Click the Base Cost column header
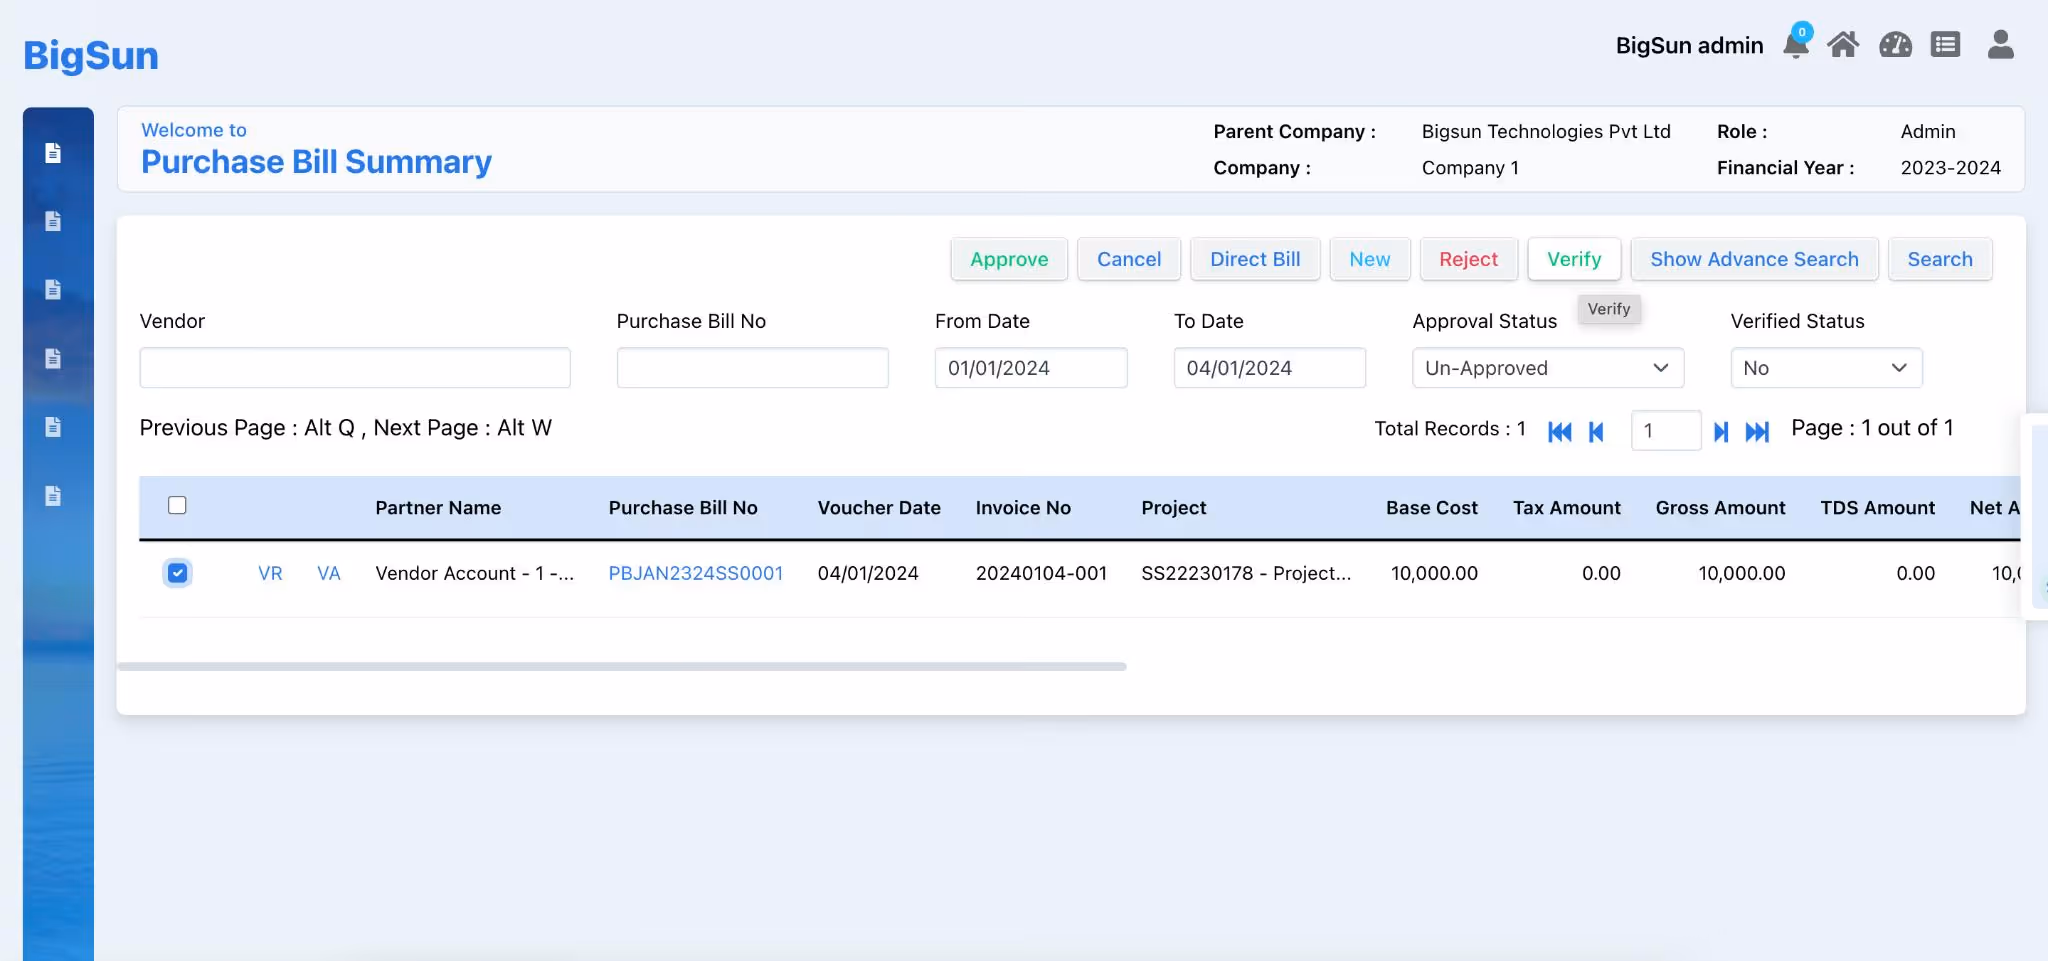Viewport: 2048px width, 961px height. pyautogui.click(x=1432, y=508)
